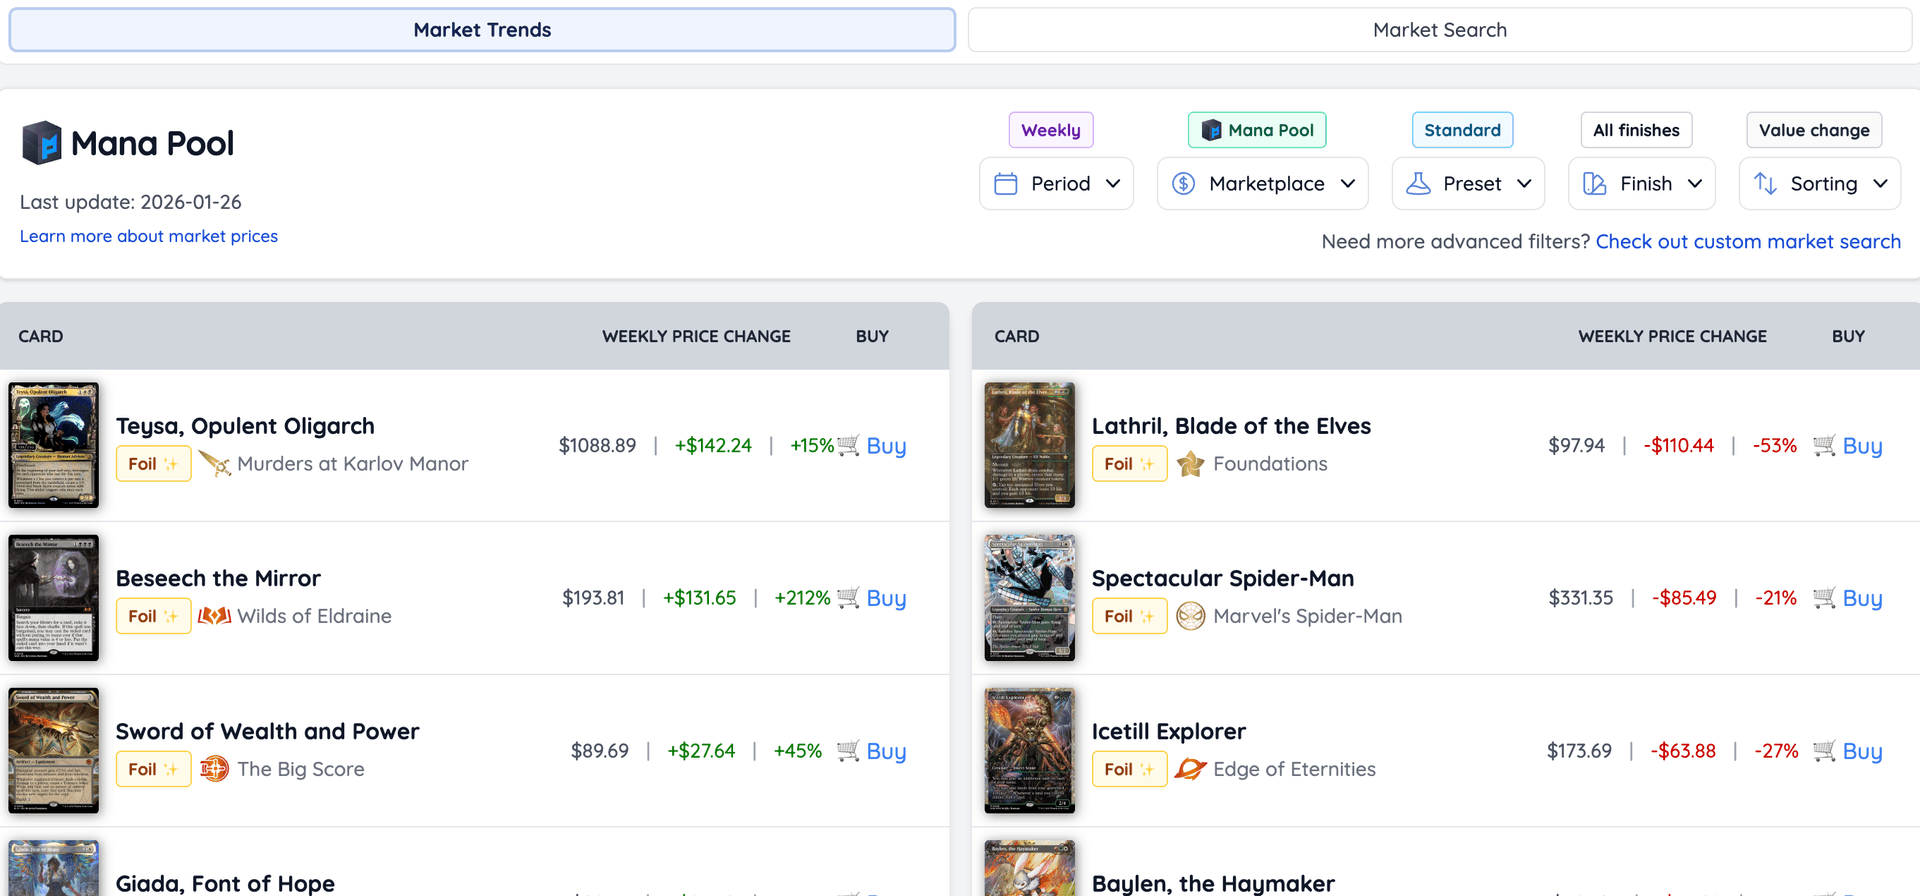1920x896 pixels.
Task: Open Teysa, Opulent Oligarch card thumbnail
Action: 54,445
